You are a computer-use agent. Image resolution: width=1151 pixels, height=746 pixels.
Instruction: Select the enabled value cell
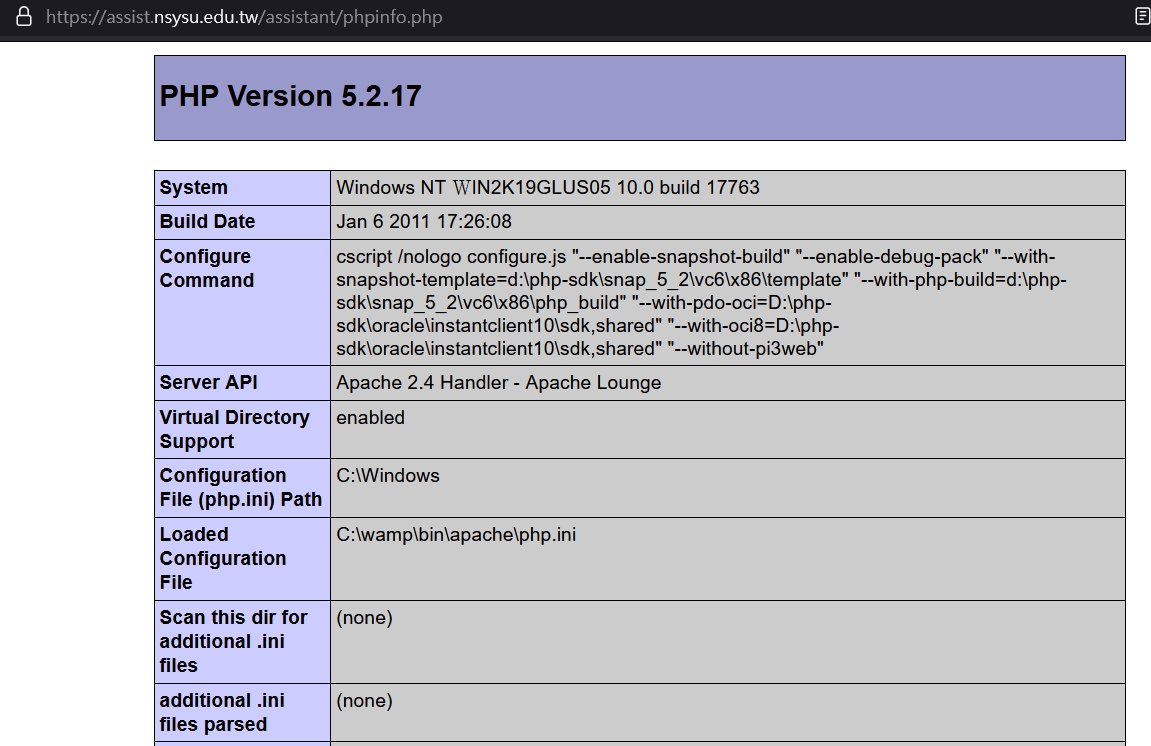coord(370,417)
